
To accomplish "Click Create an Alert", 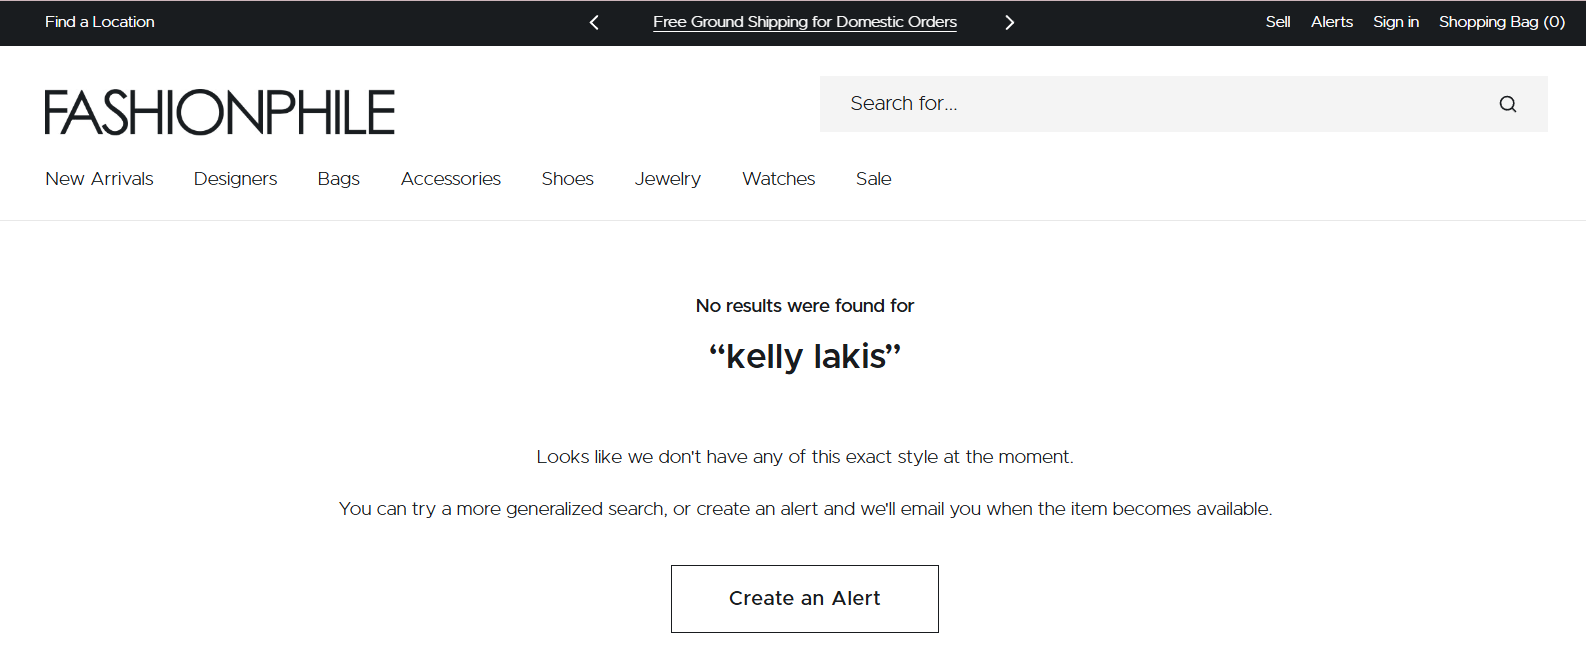I will point(804,598).
